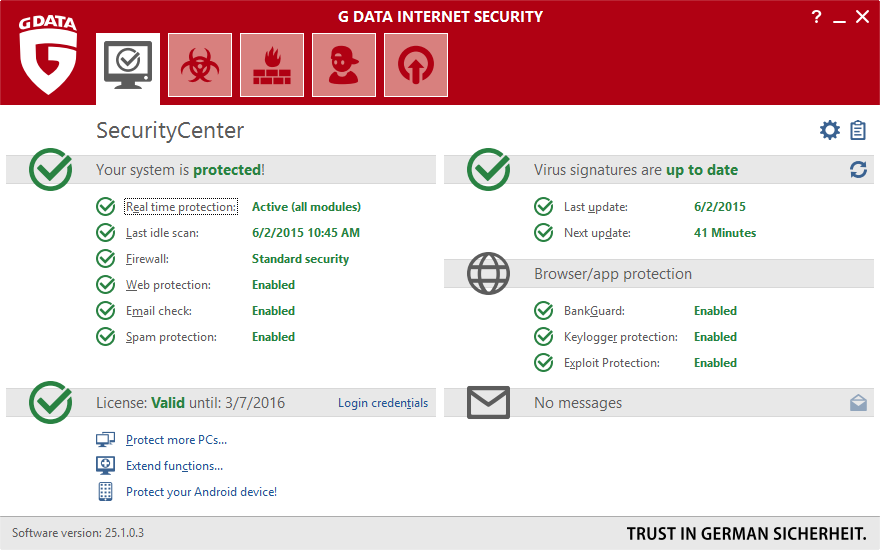The image size is (880, 550).
Task: Click the open envelope messages icon
Action: [858, 403]
